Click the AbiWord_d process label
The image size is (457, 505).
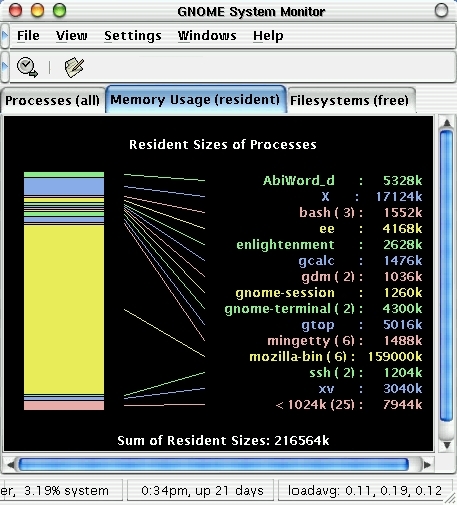point(299,180)
